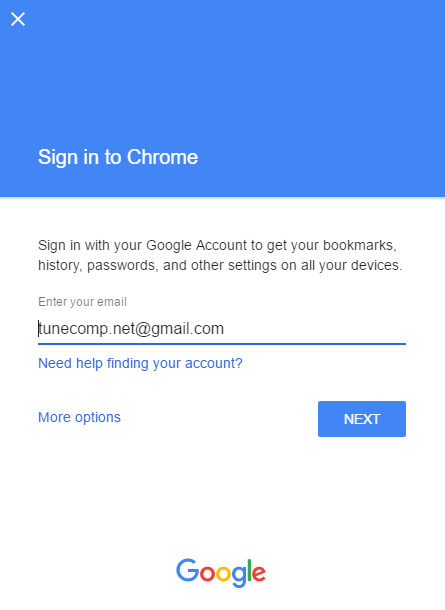
Task: Click the lowercase blue g in Google logo
Action: tap(238, 577)
